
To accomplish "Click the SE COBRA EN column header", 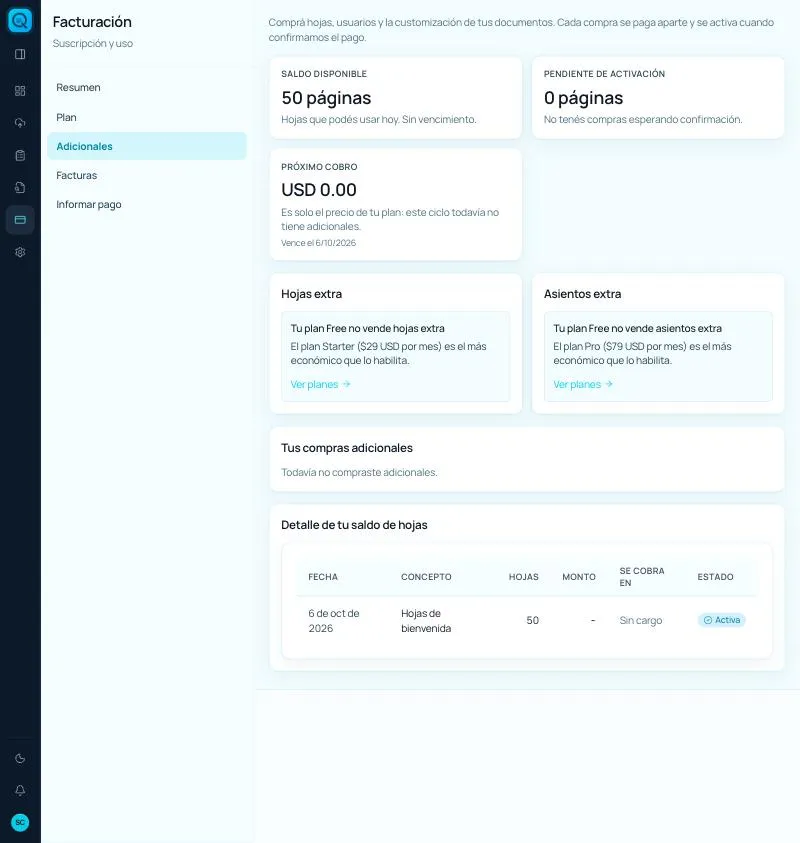I will pyautogui.click(x=642, y=577).
